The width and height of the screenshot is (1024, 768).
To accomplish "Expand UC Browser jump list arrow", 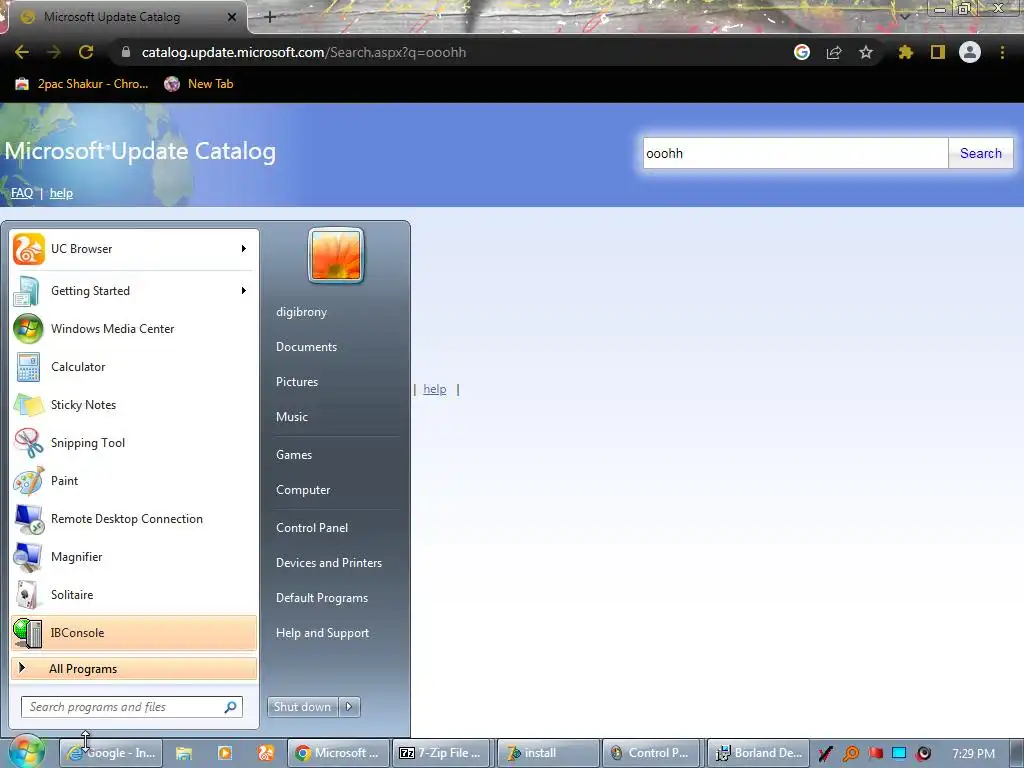I will tap(244, 249).
